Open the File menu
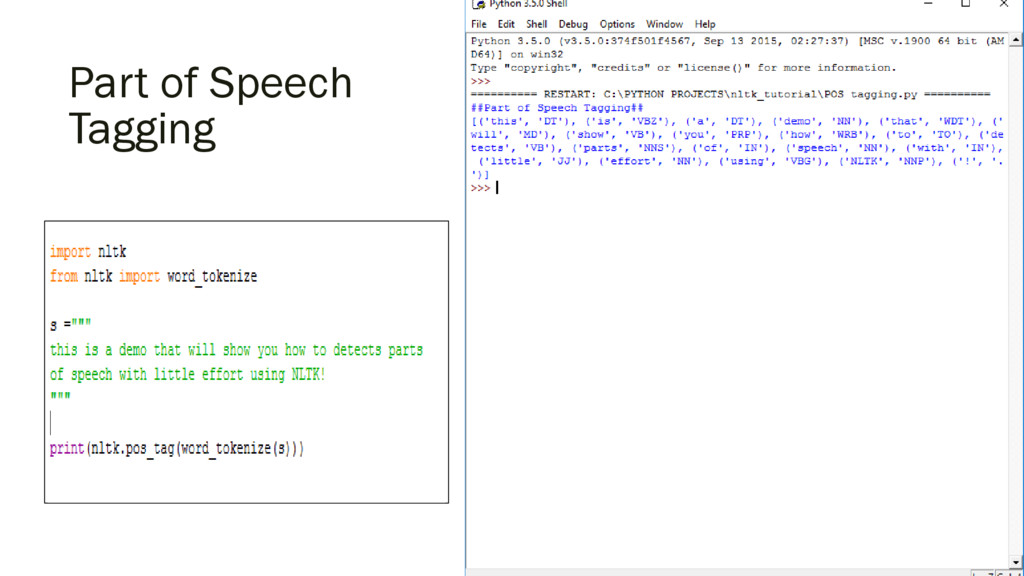Viewport: 1024px width, 576px height. tap(479, 24)
